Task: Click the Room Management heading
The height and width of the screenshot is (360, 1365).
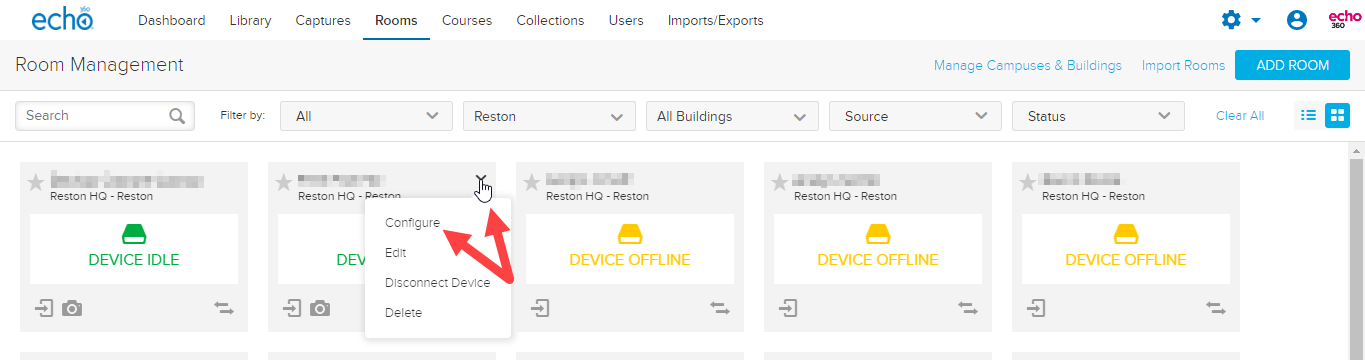Action: [x=100, y=65]
